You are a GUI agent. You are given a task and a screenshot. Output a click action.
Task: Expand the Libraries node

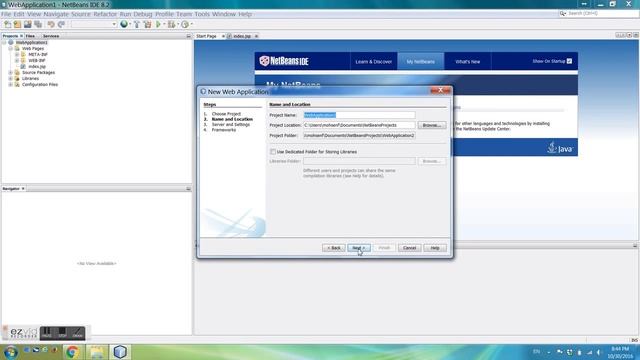tap(11, 78)
